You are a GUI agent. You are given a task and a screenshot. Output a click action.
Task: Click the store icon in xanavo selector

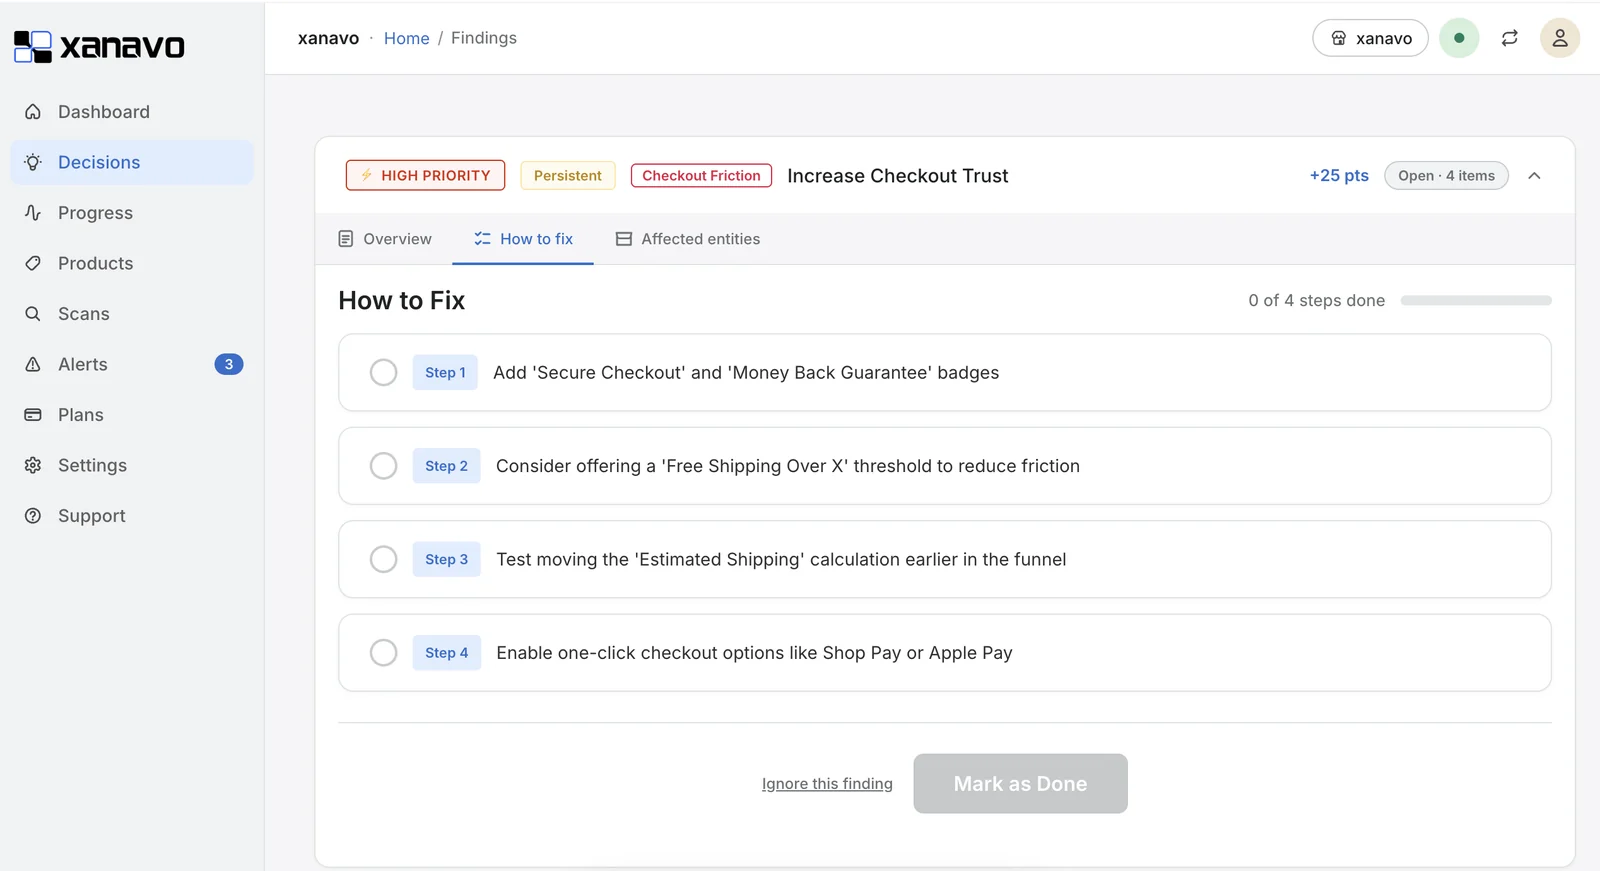(x=1339, y=38)
